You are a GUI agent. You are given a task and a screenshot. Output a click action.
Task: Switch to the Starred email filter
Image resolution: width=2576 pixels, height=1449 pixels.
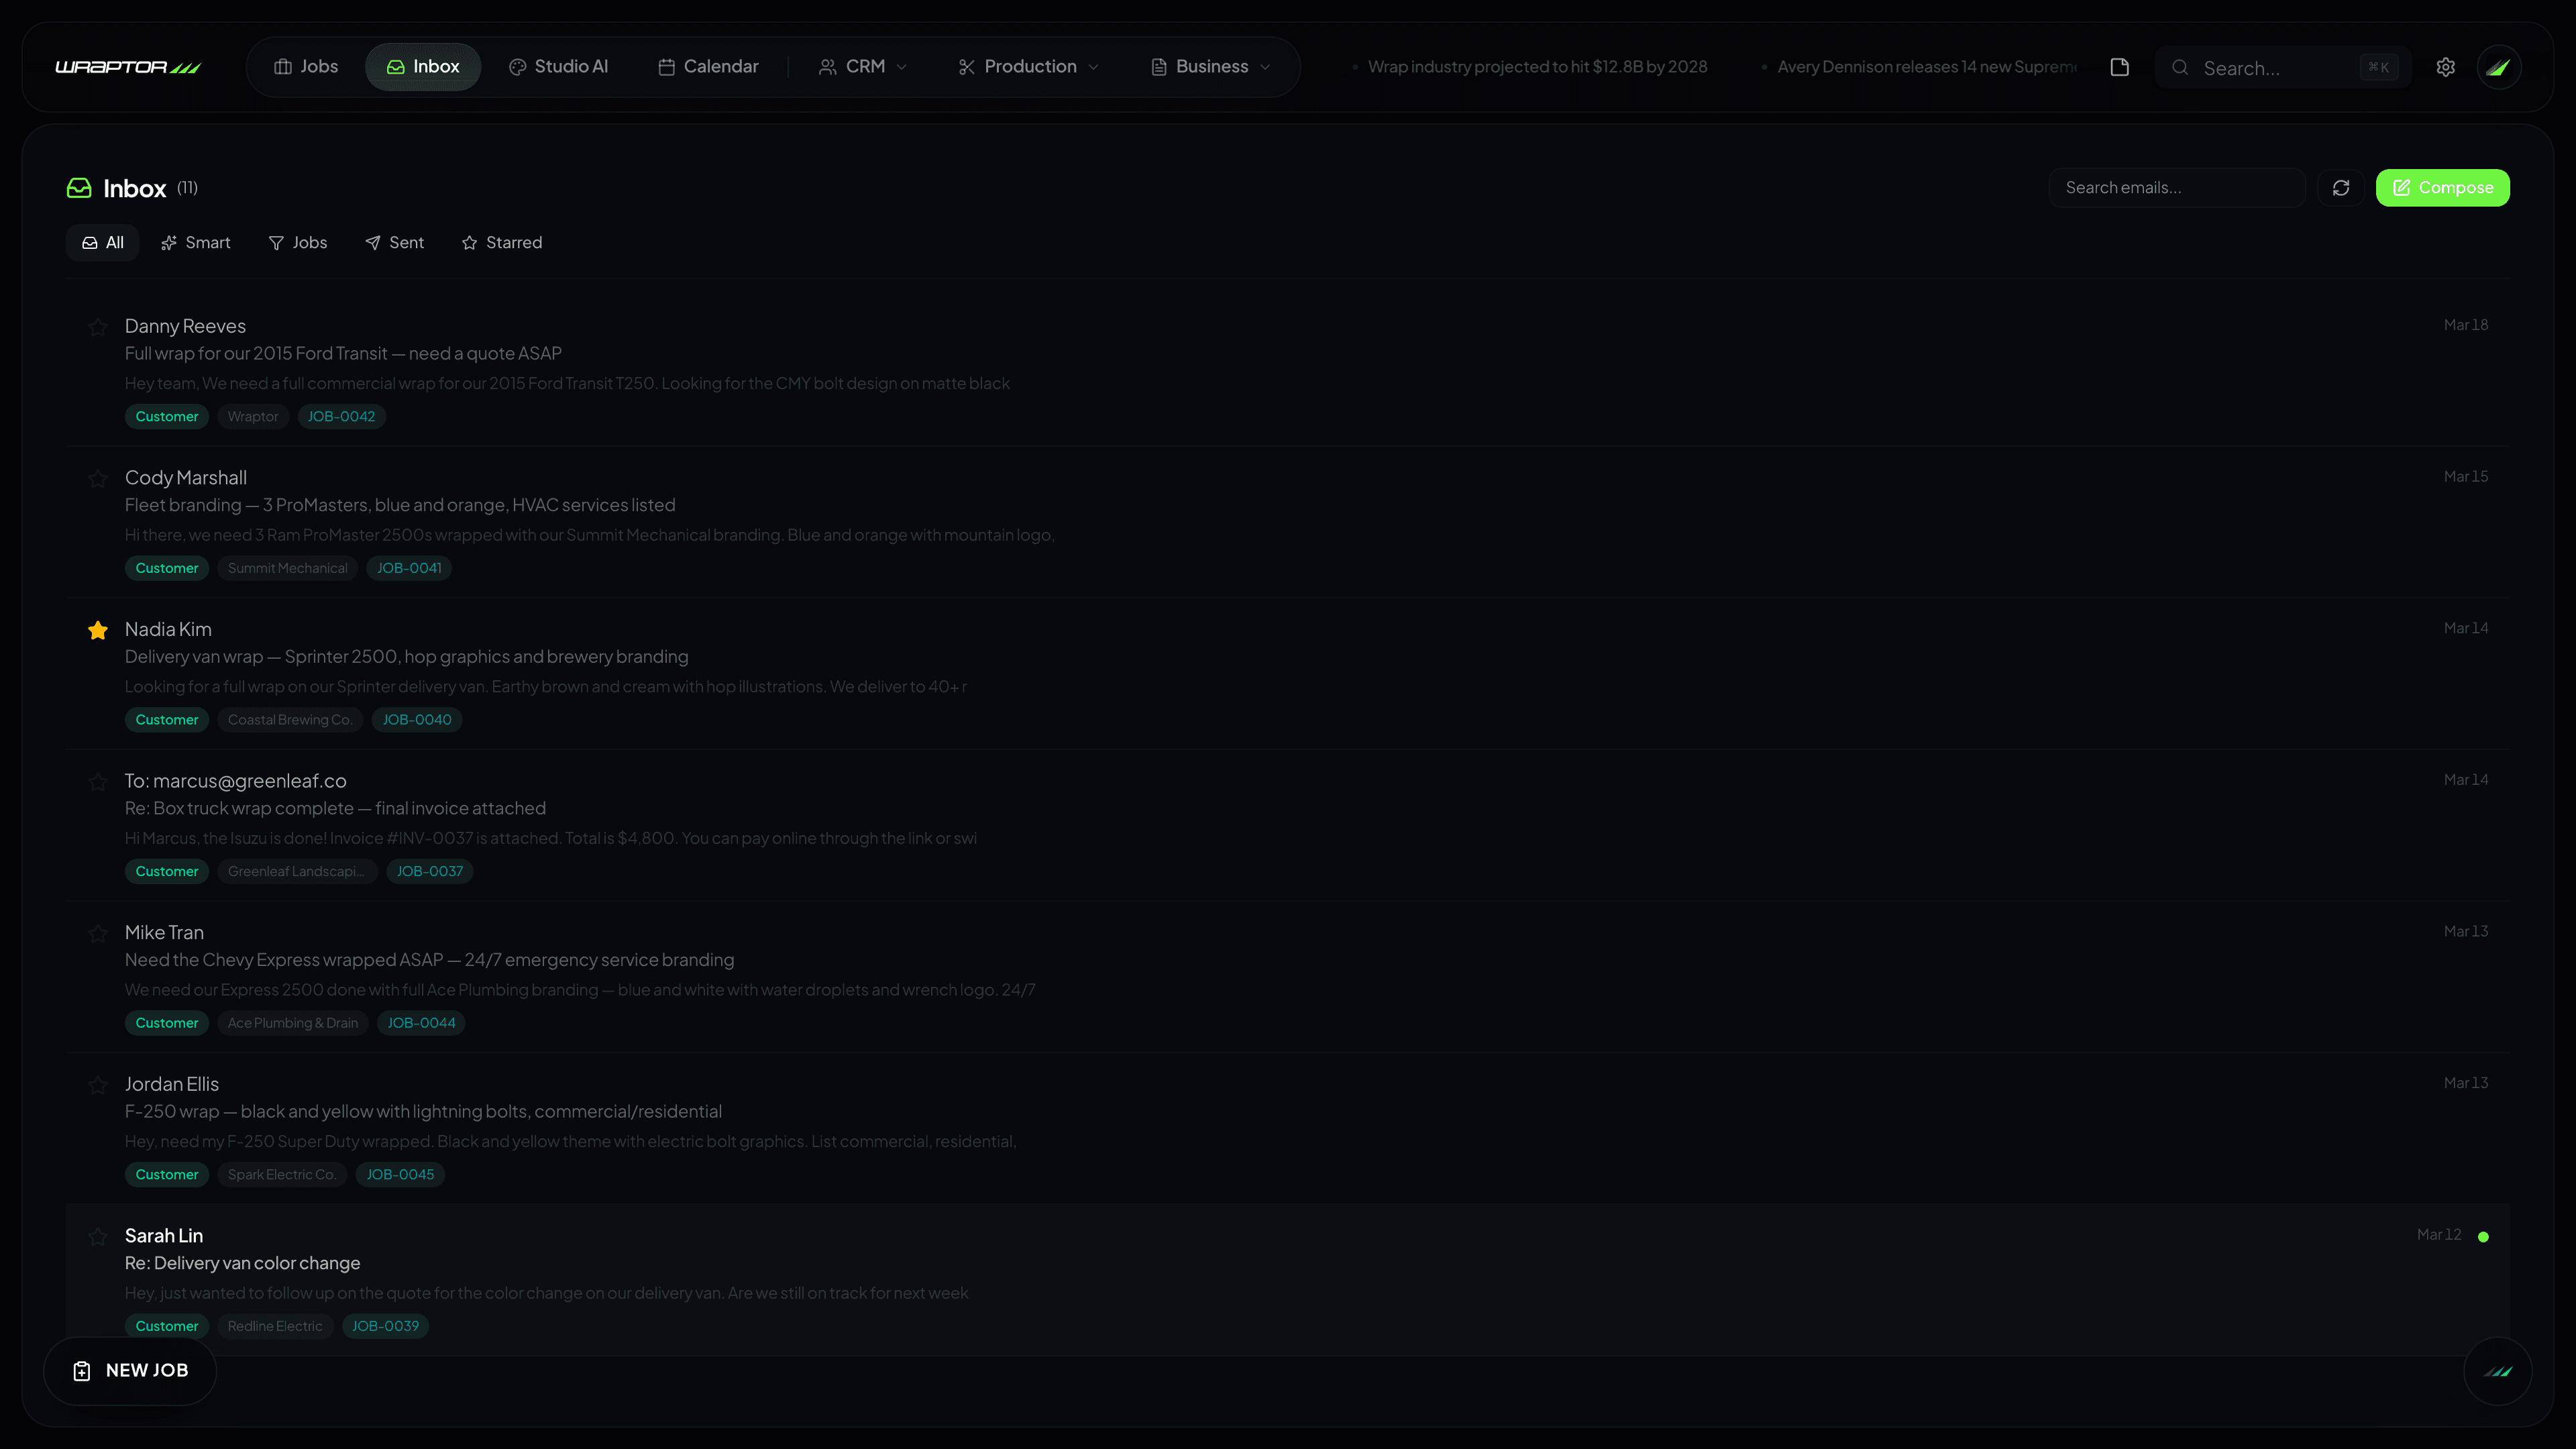pyautogui.click(x=501, y=242)
